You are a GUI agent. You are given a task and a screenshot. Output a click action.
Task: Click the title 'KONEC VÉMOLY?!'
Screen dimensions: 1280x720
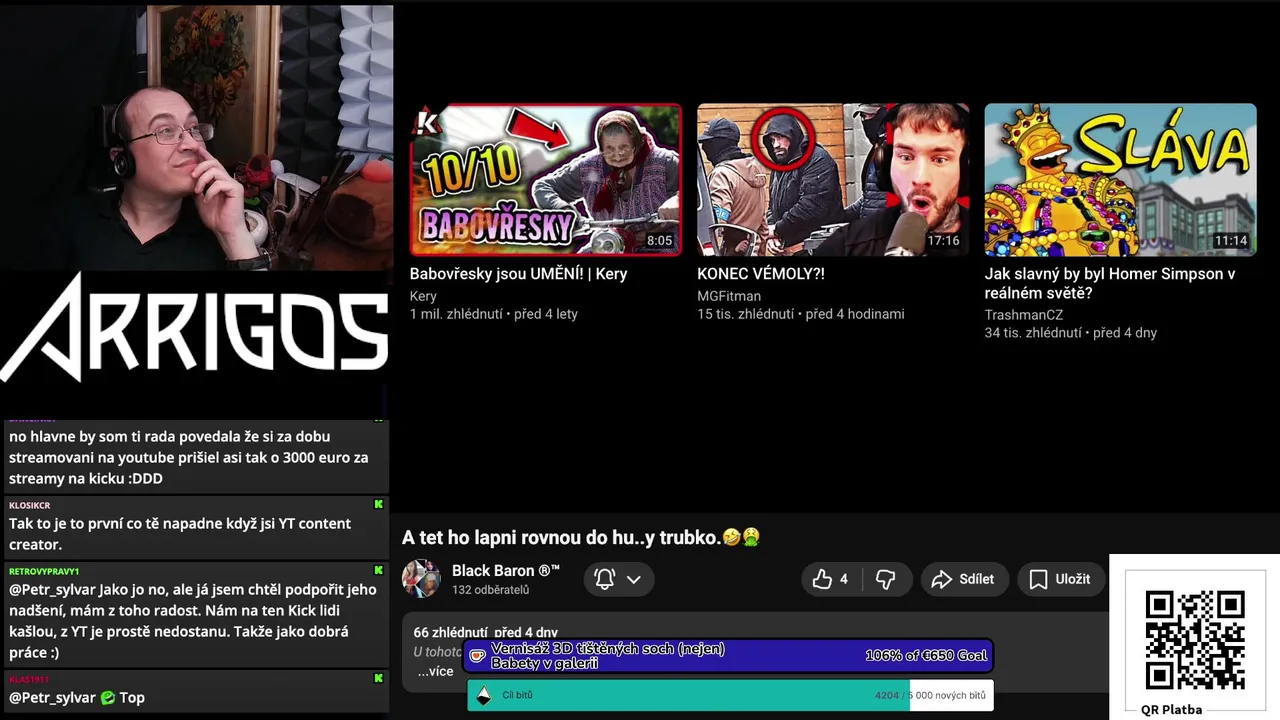click(x=761, y=274)
